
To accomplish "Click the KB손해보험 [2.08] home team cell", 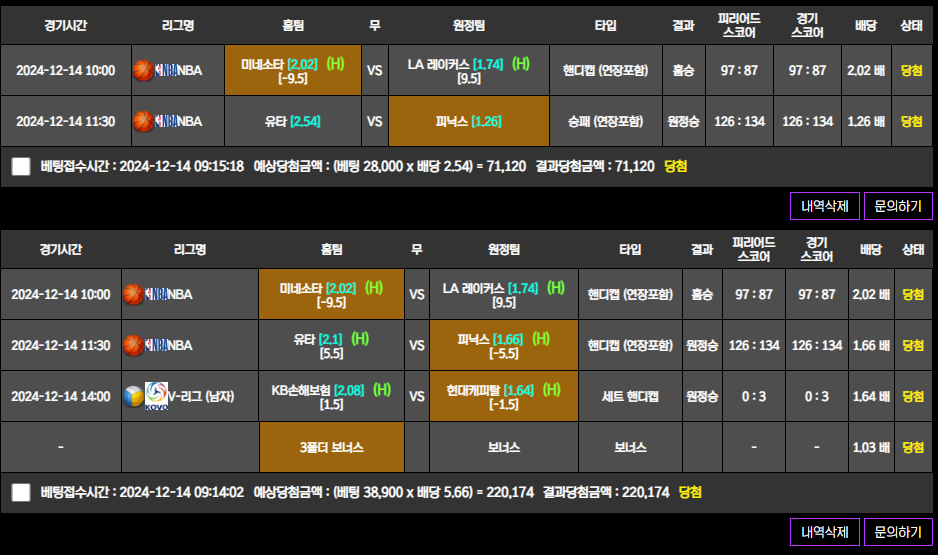I will point(331,396).
